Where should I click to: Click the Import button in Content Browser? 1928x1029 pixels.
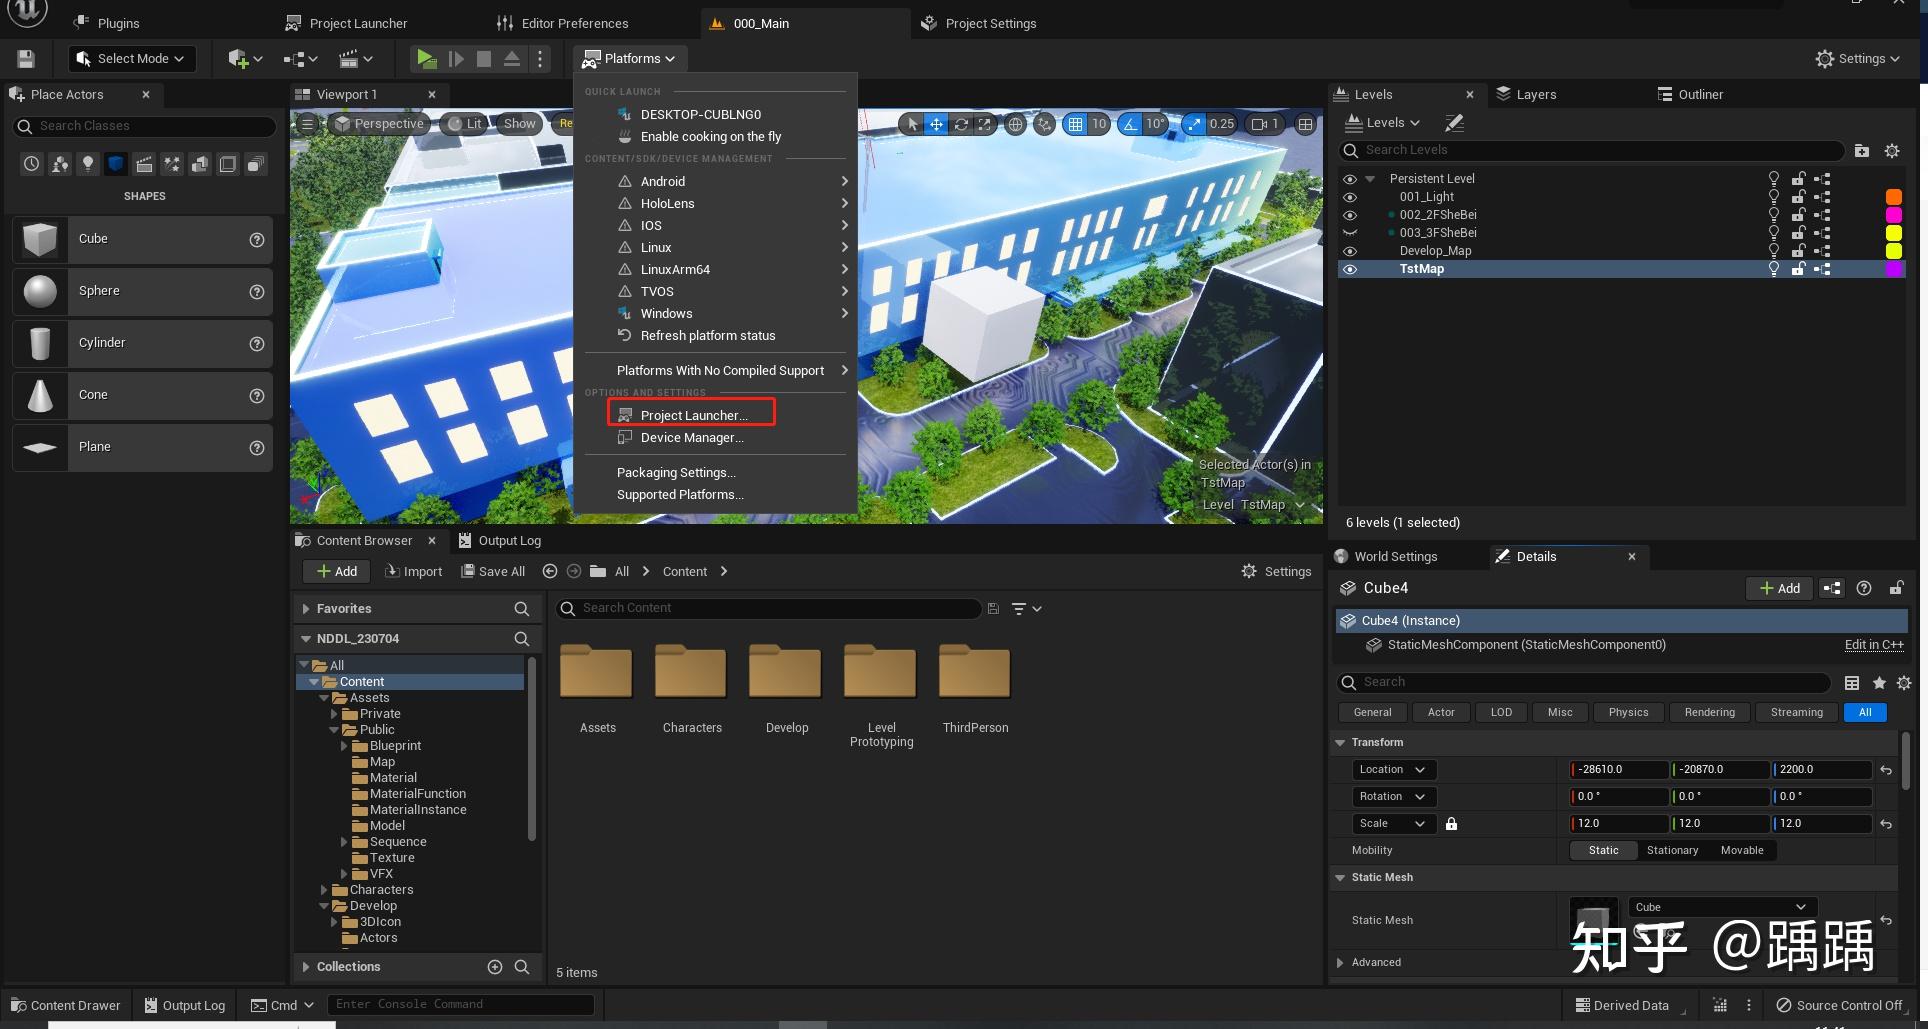[414, 571]
